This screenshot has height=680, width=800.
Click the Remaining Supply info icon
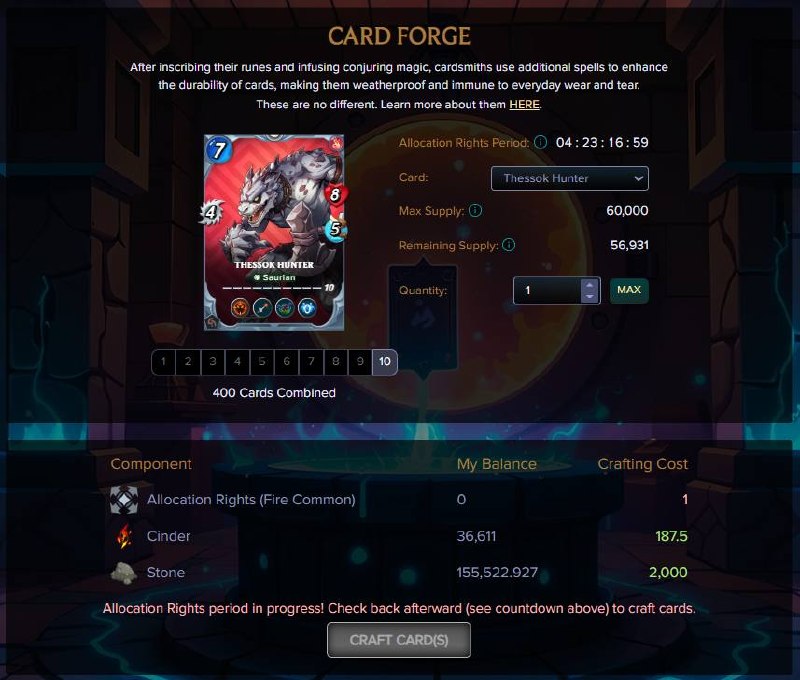pyautogui.click(x=509, y=245)
